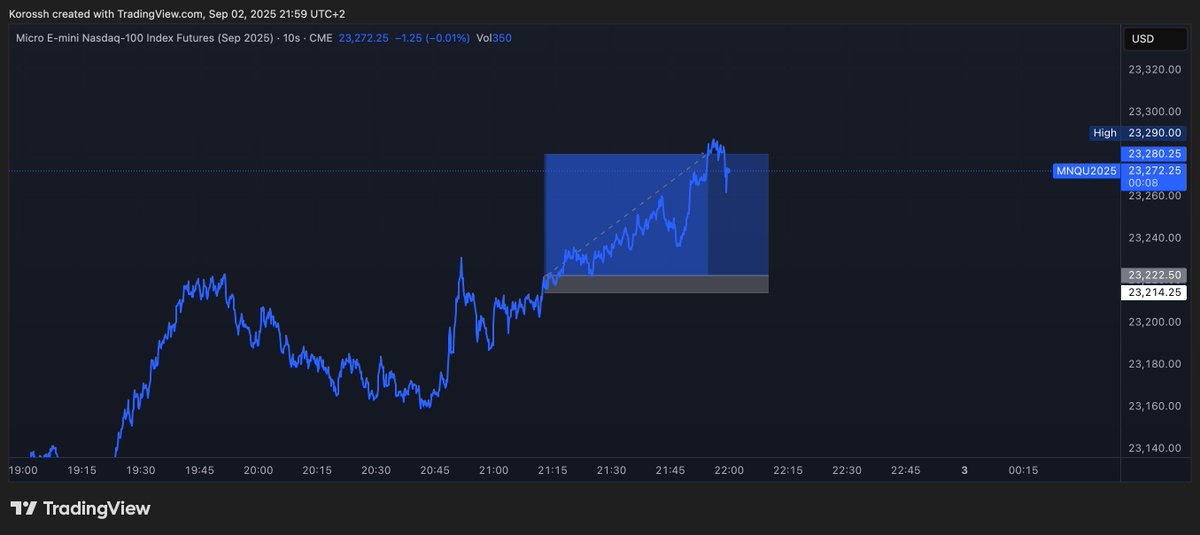Click the 22:00 time axis label

(x=729, y=471)
